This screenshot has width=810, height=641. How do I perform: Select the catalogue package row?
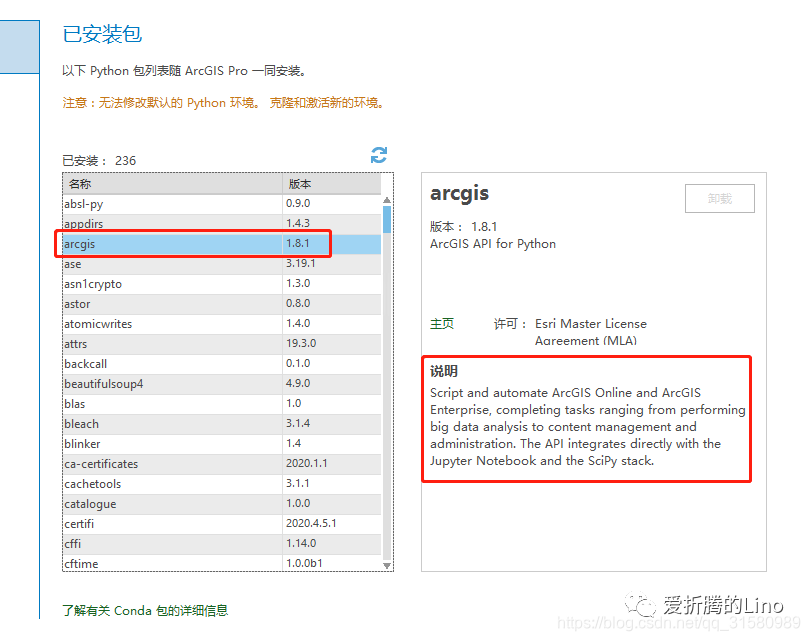222,504
